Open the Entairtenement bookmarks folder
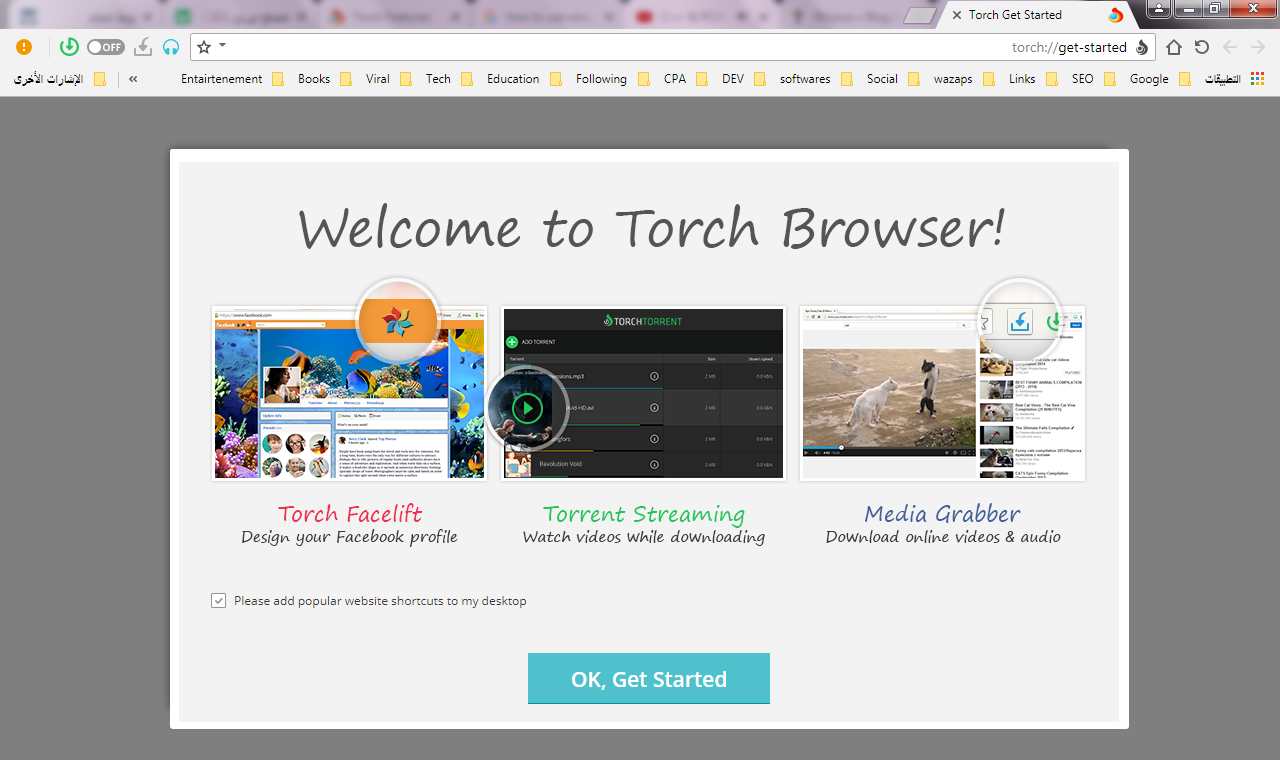 pyautogui.click(x=232, y=79)
